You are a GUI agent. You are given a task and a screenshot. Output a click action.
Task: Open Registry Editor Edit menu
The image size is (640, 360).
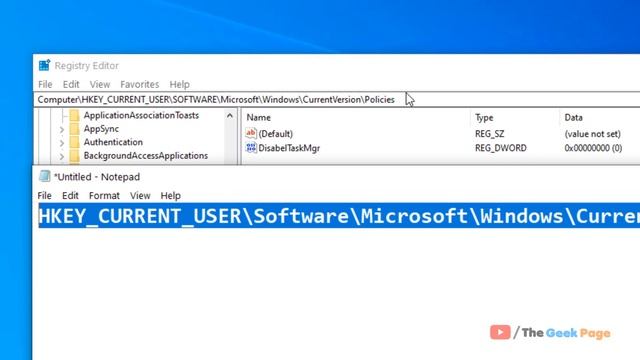[71, 84]
